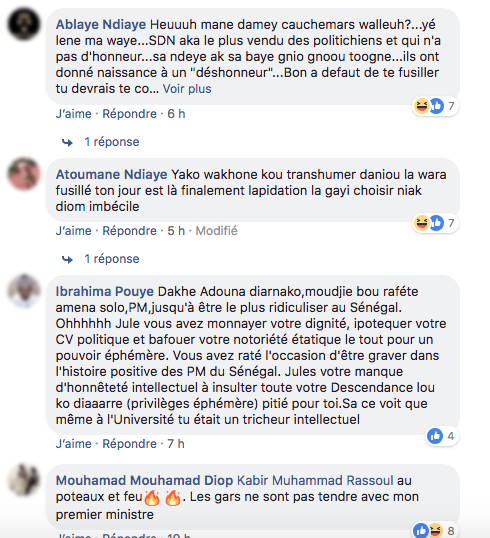Expand Ablaye Ndiaye's comment with Voir plus
The image size is (490, 538).
pos(187,89)
